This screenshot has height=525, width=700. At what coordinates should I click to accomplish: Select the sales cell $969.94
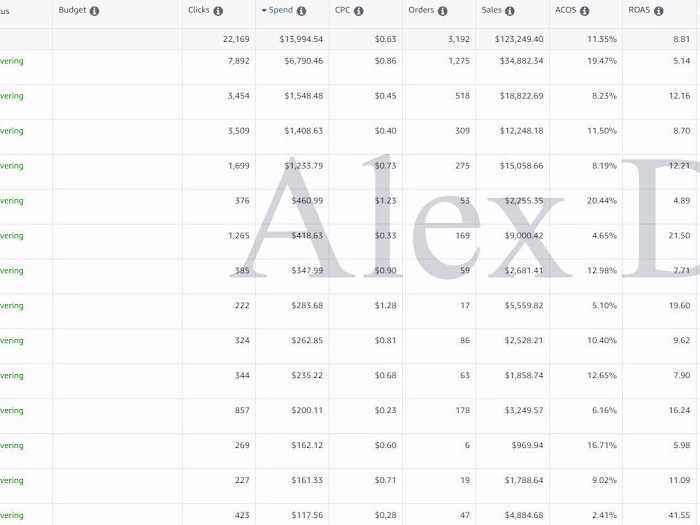pyautogui.click(x=528, y=446)
